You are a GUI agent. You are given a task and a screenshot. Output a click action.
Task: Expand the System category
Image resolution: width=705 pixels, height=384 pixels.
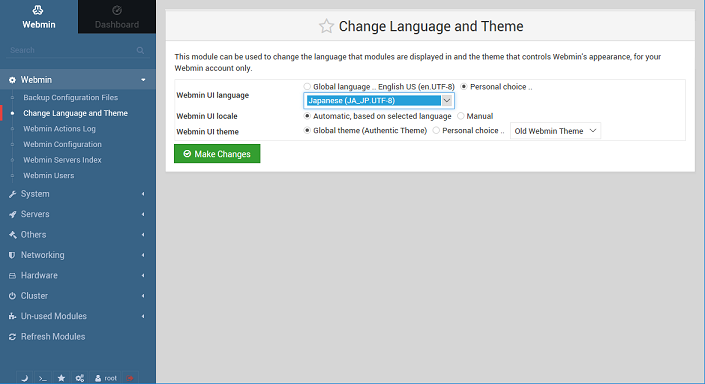(x=78, y=194)
